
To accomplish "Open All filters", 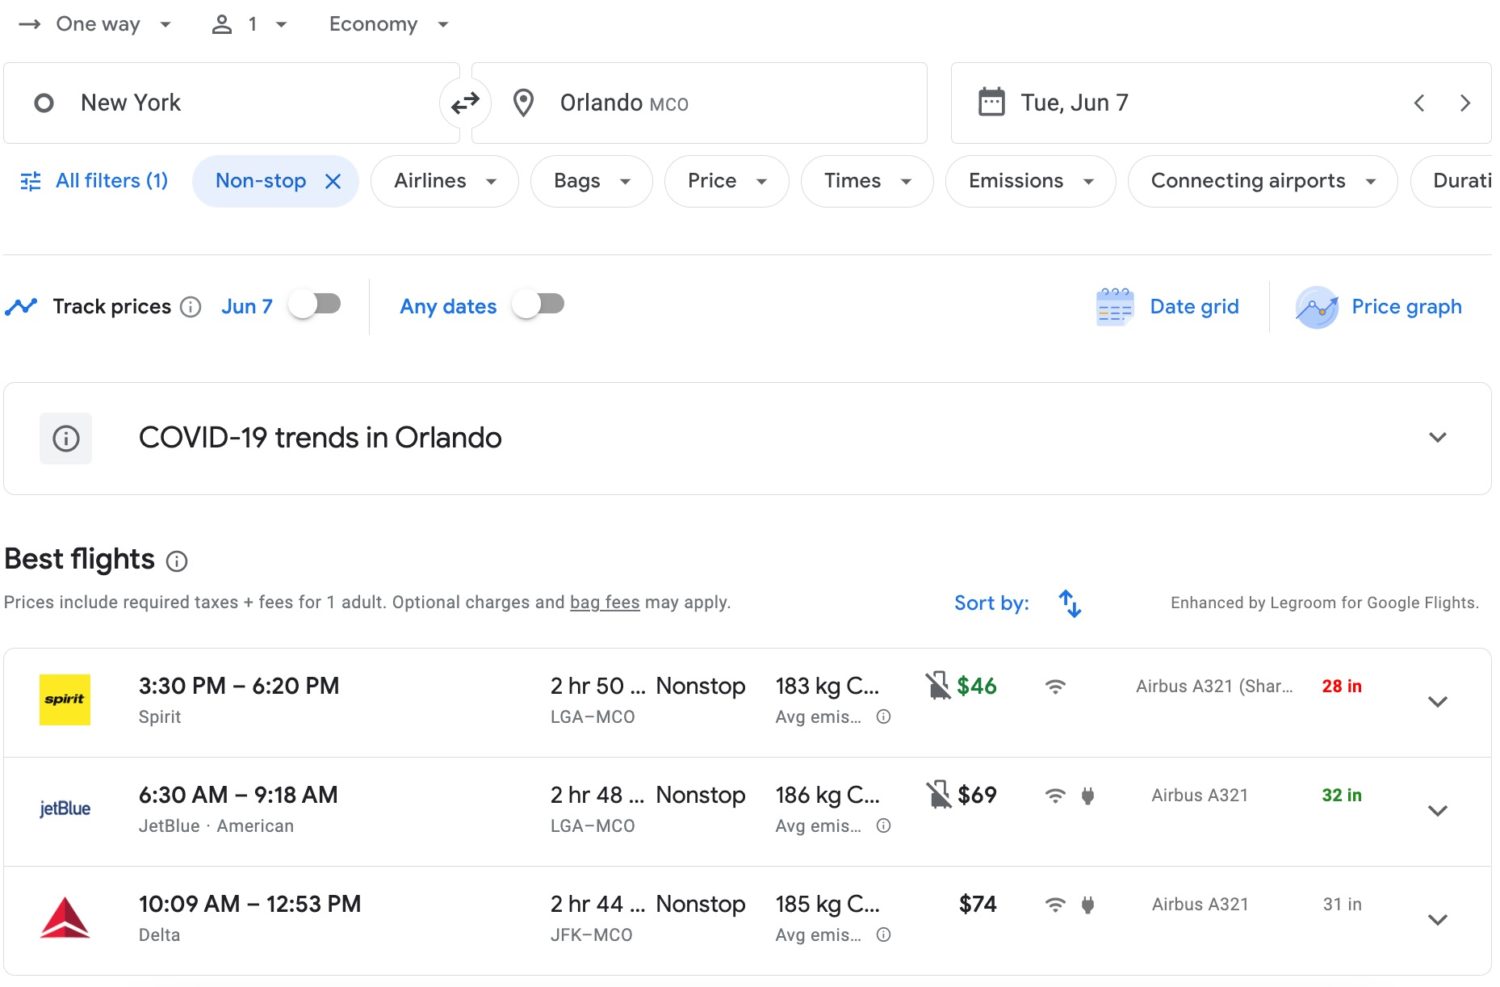I will (x=93, y=181).
